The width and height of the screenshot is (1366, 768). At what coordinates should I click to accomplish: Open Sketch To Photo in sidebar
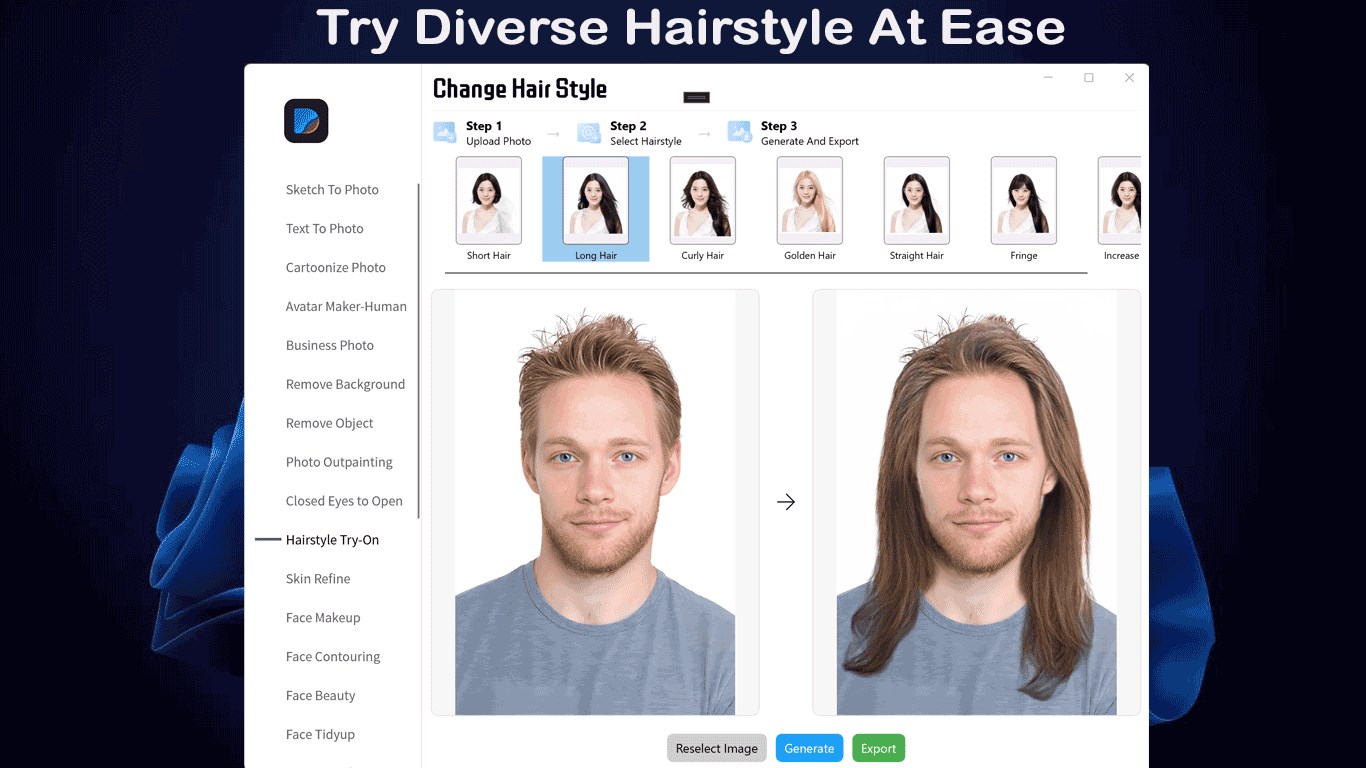click(332, 190)
